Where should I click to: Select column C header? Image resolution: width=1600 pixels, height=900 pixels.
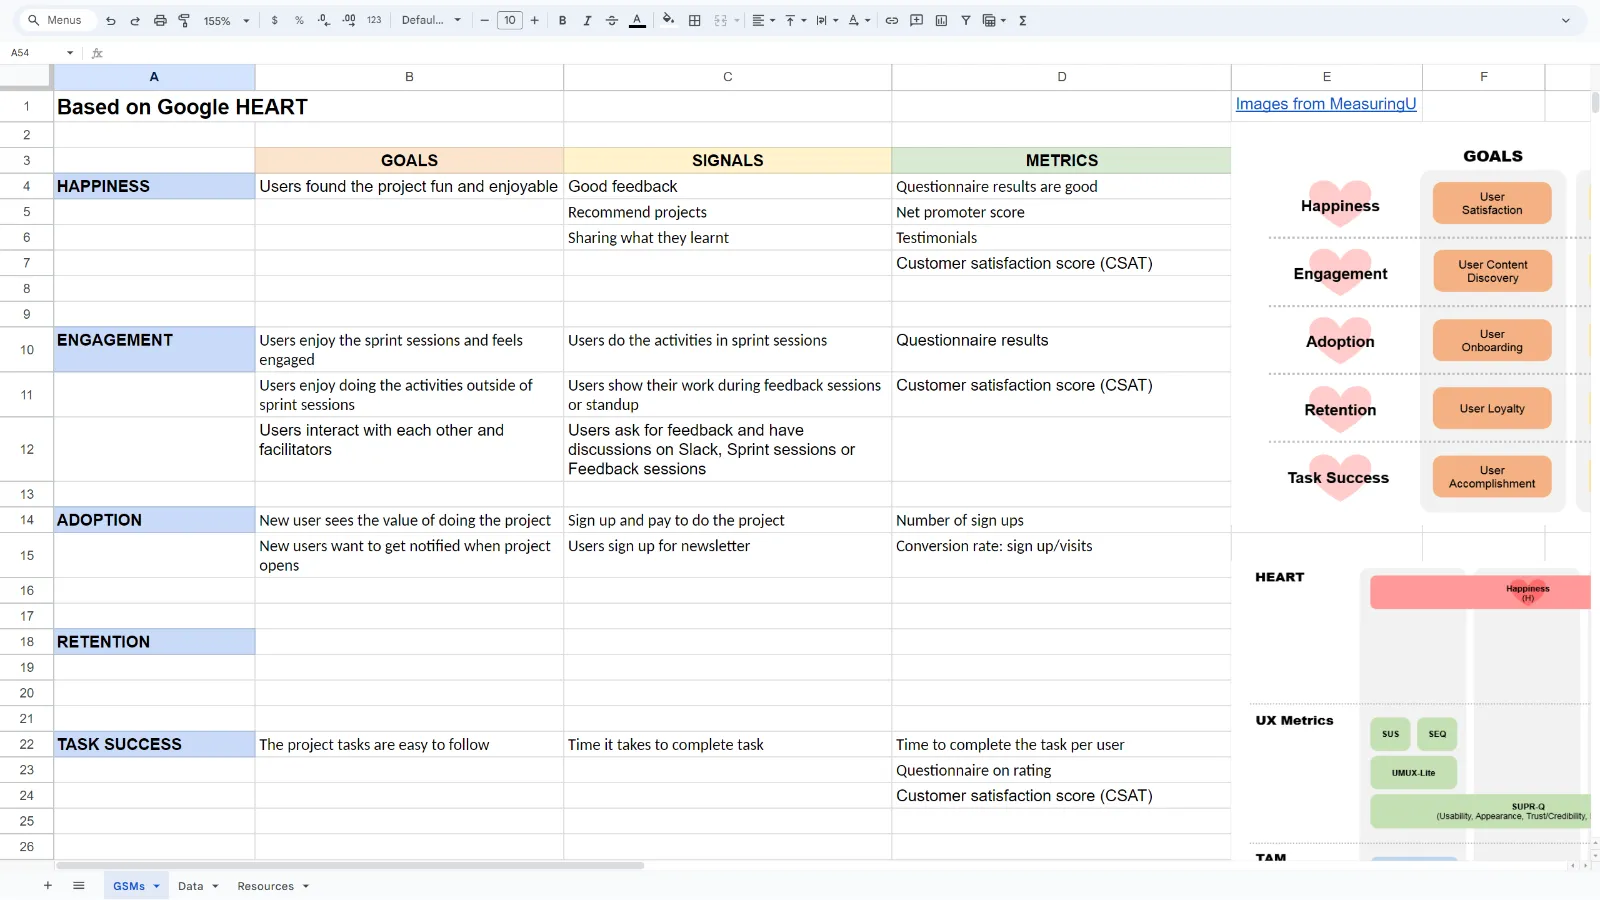(x=727, y=77)
